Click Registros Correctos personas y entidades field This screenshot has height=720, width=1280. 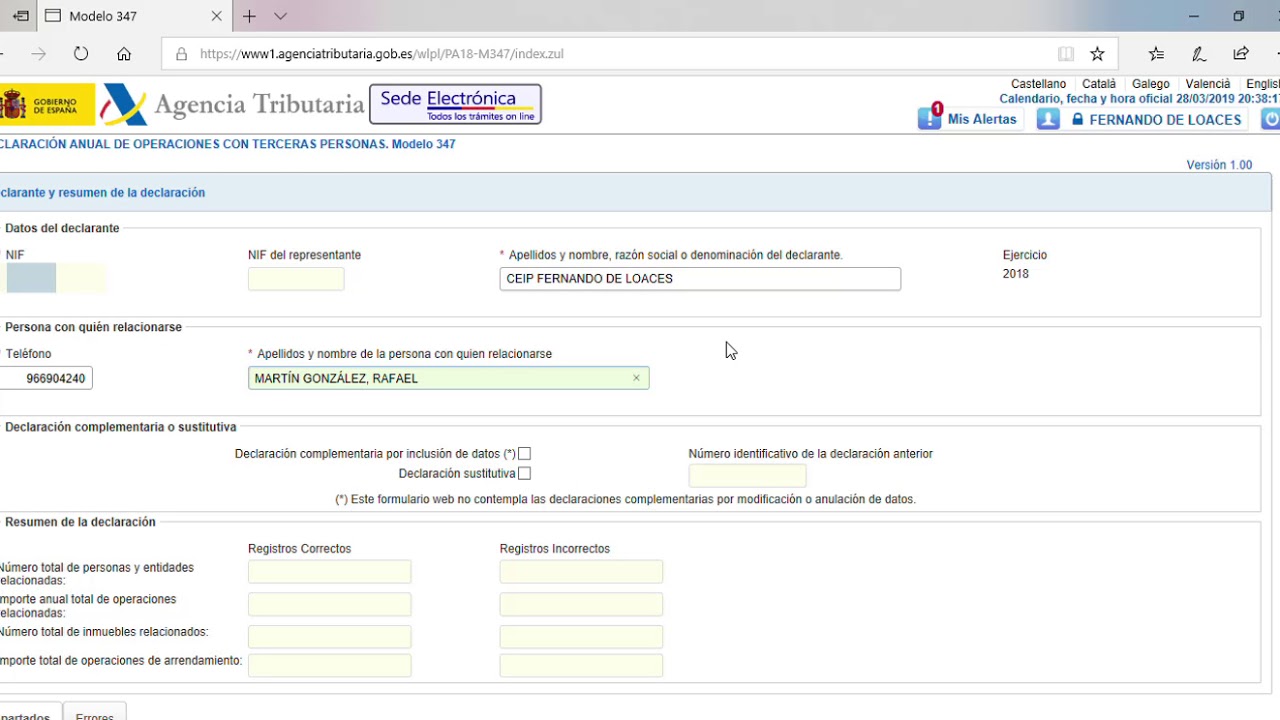[330, 572]
